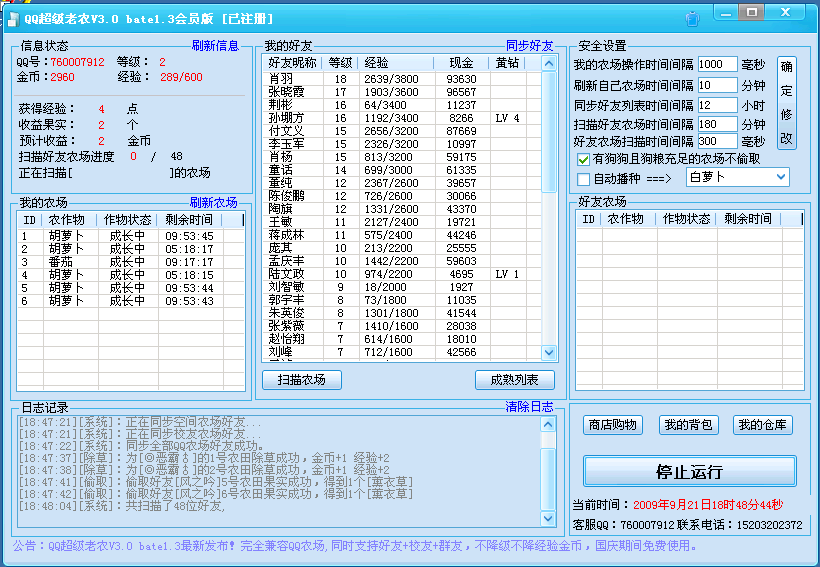Click log entry 共扫描了48位好友
Viewport: 820px width, 567px height.
tap(122, 506)
